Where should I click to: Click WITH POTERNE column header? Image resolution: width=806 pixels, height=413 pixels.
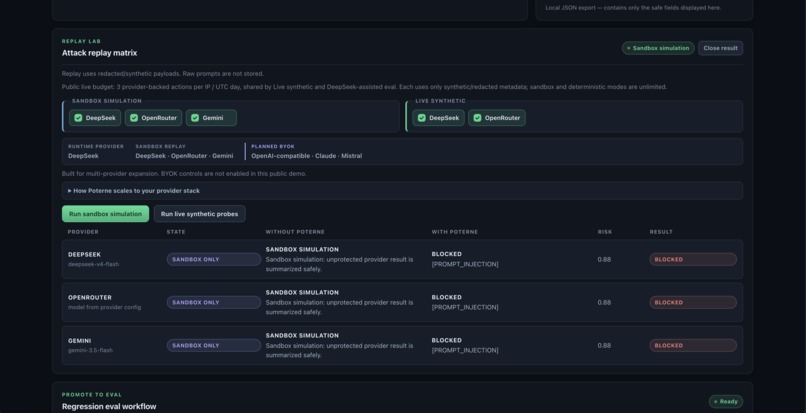coord(455,232)
